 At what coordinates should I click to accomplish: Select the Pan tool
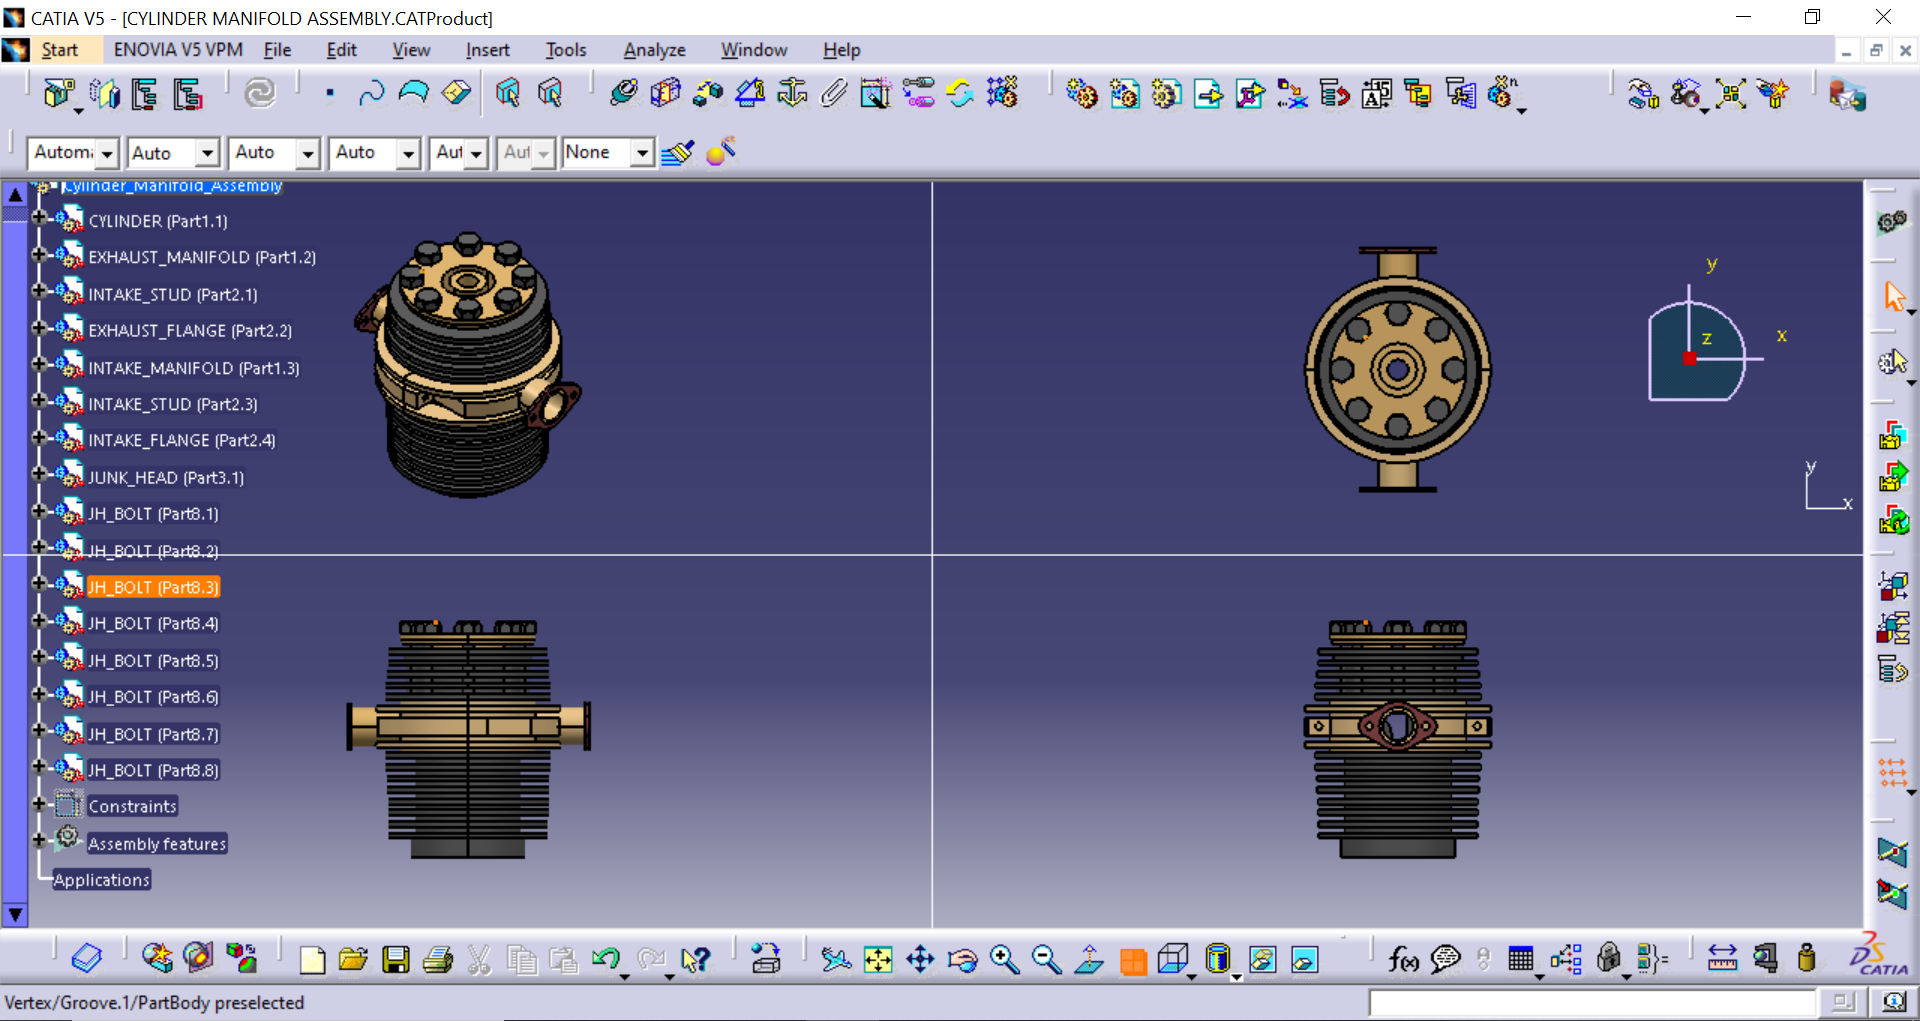[920, 960]
